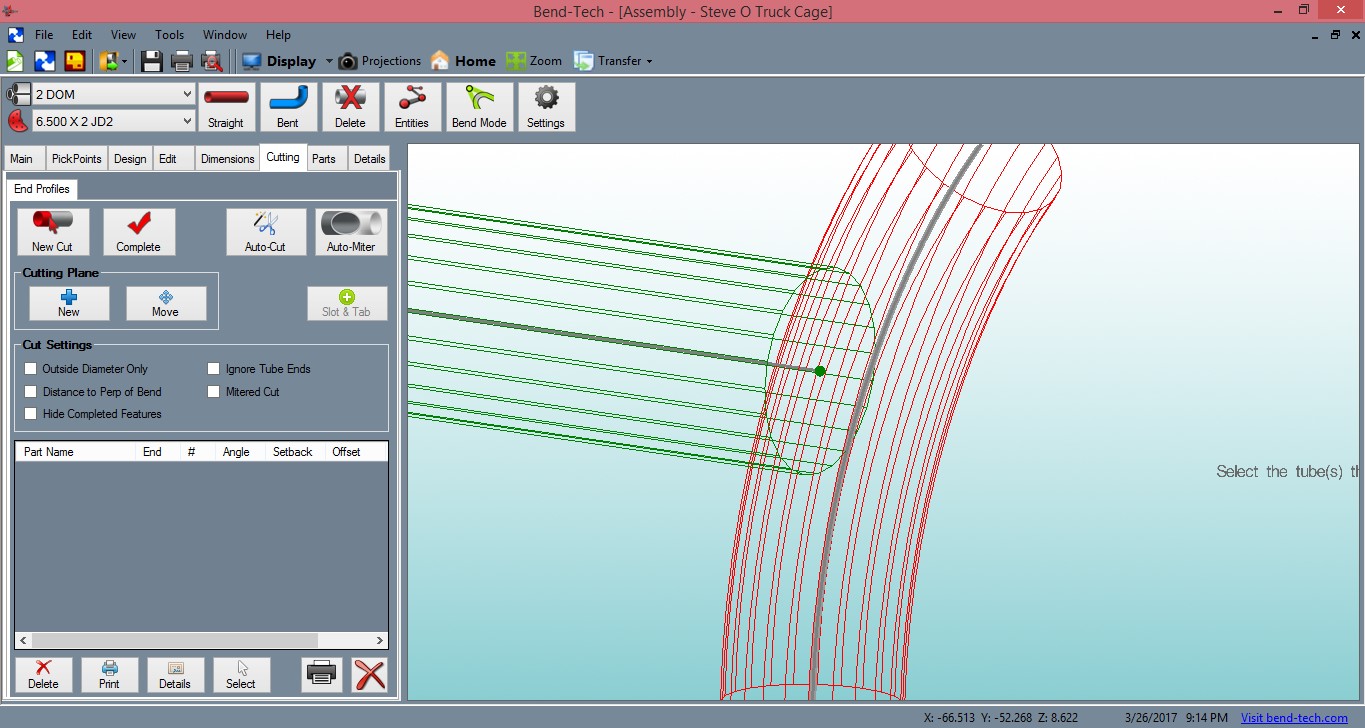Open the Edit menu
This screenshot has width=1365, height=728.
[82, 35]
